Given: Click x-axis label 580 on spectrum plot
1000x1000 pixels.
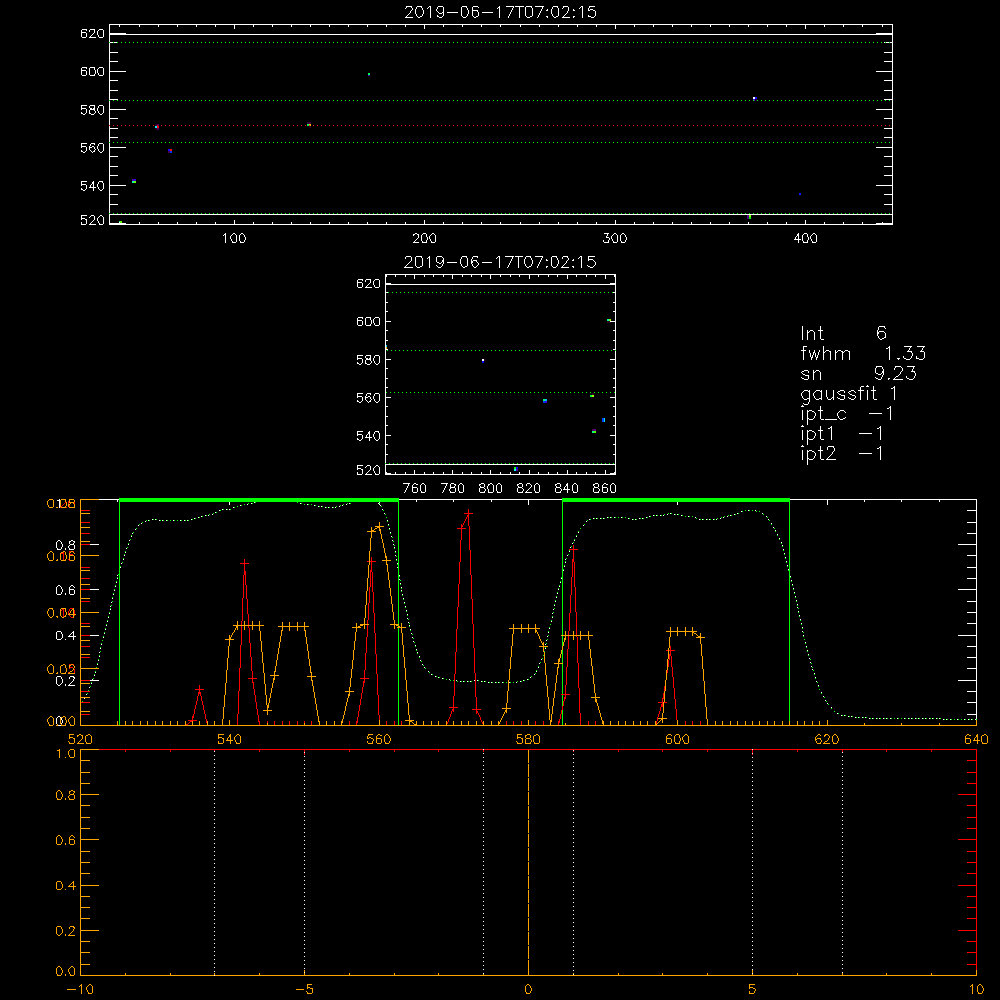Looking at the screenshot, I should click(528, 739).
